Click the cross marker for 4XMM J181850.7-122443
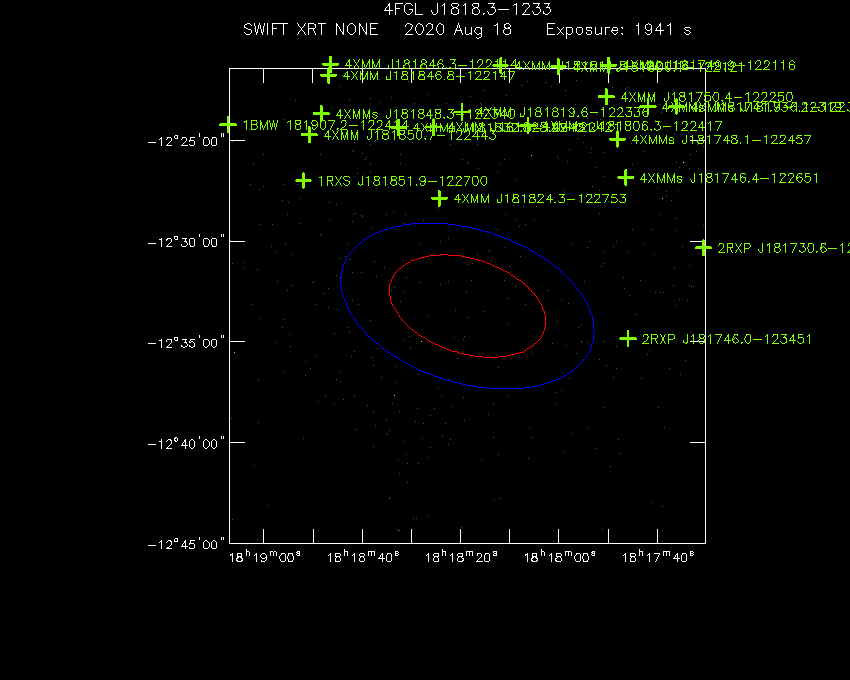 pos(309,134)
